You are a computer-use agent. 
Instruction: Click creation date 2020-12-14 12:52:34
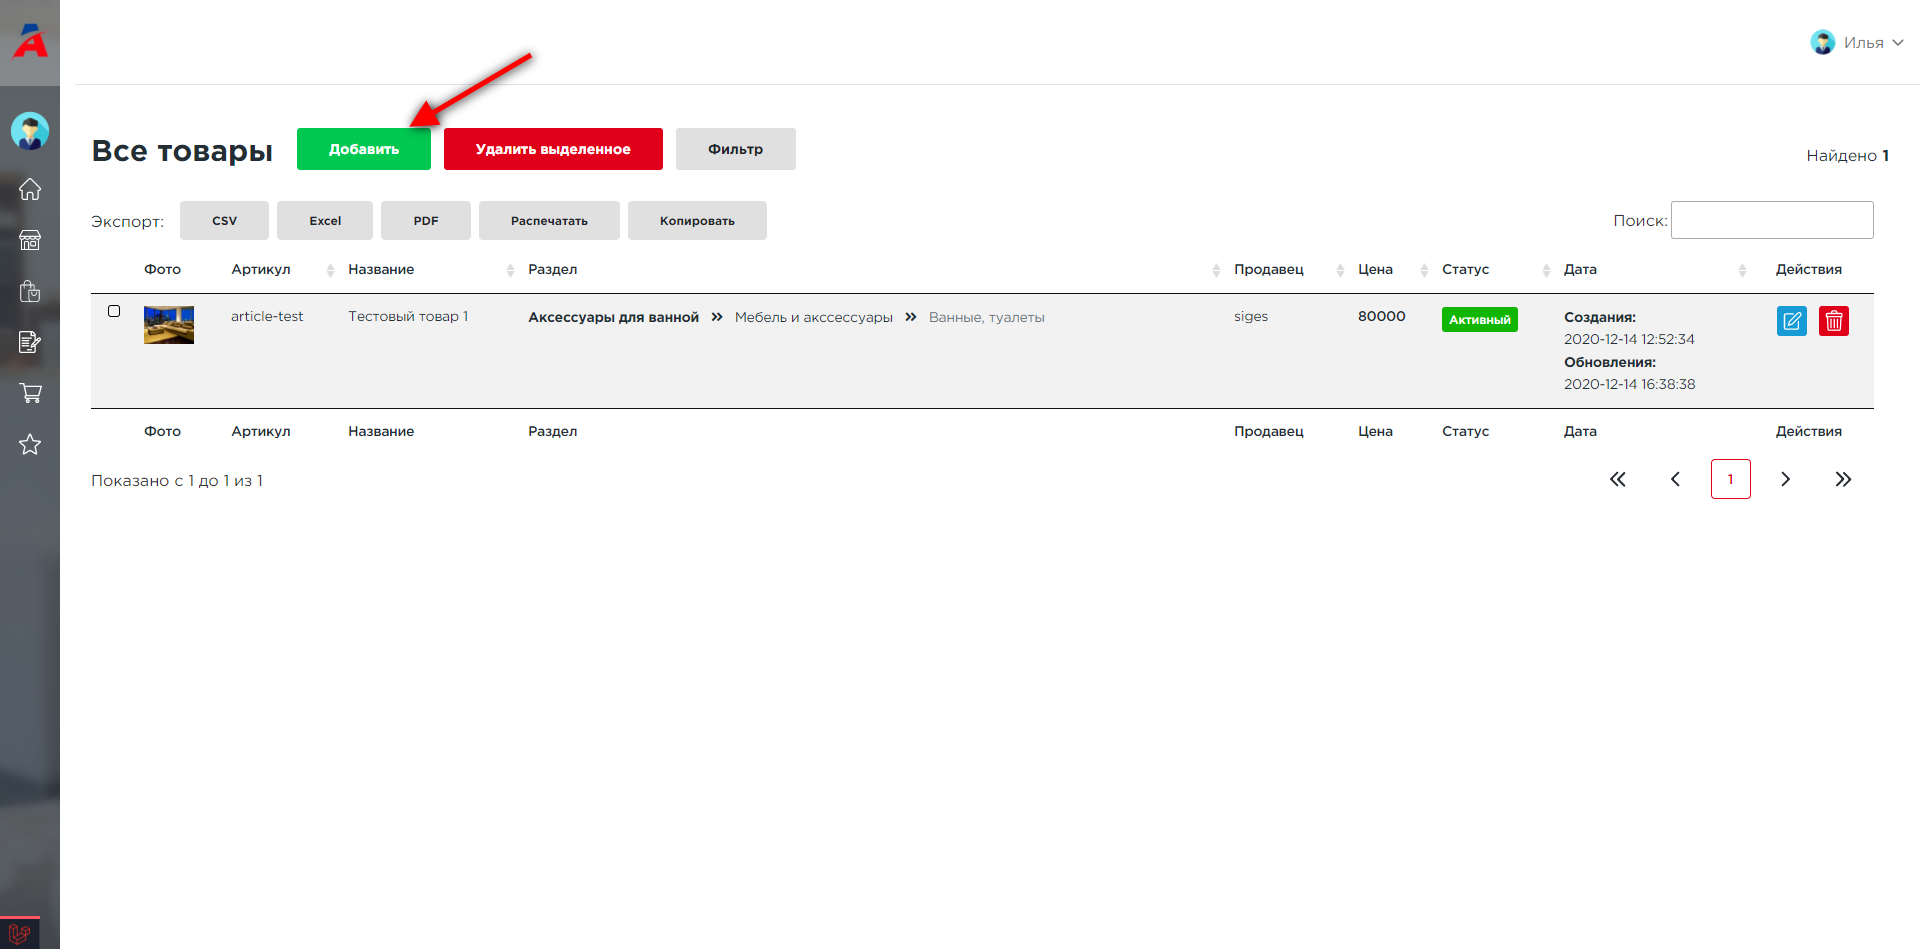pos(1630,339)
